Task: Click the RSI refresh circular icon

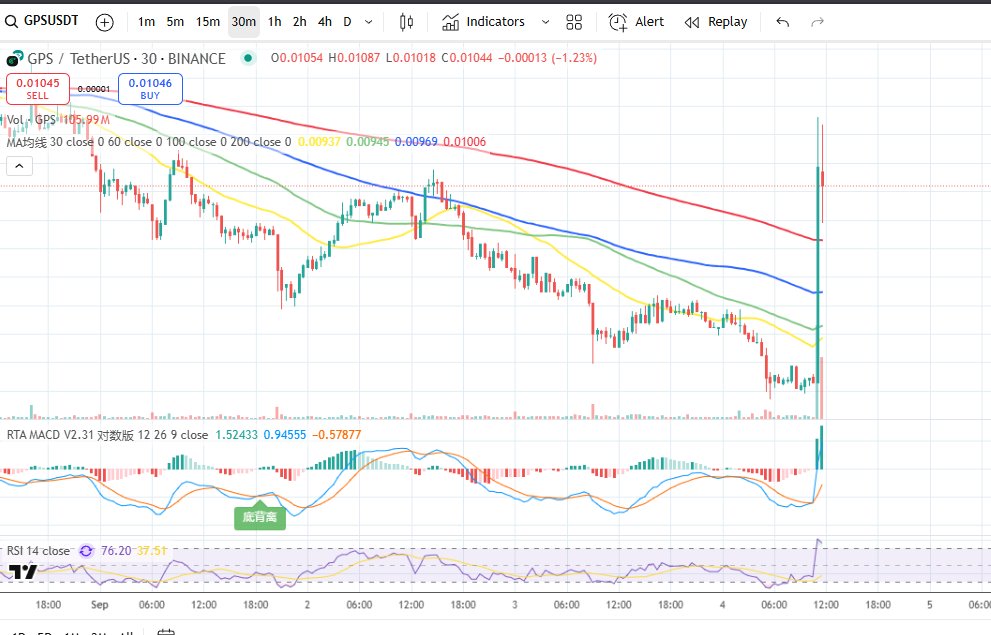Action: click(86, 551)
